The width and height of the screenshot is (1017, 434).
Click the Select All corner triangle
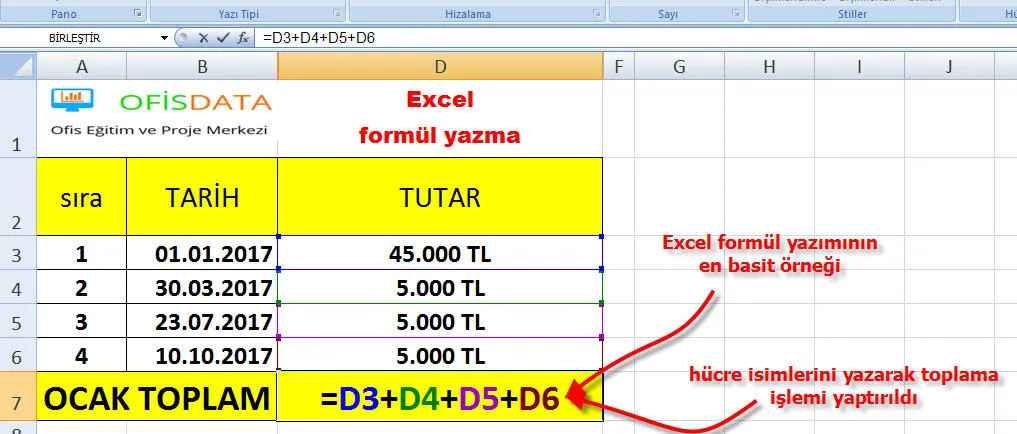pos(18,67)
